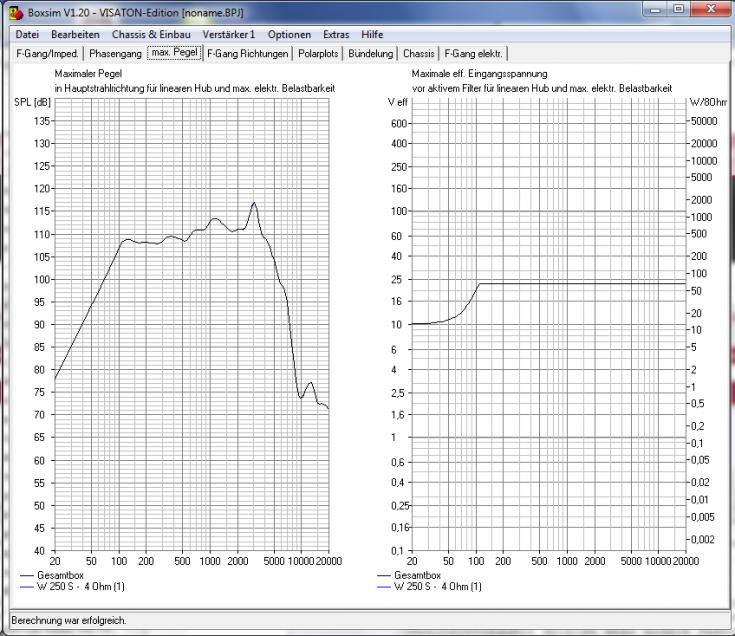
Task: Open the Hilfe menu
Action: 372,35
